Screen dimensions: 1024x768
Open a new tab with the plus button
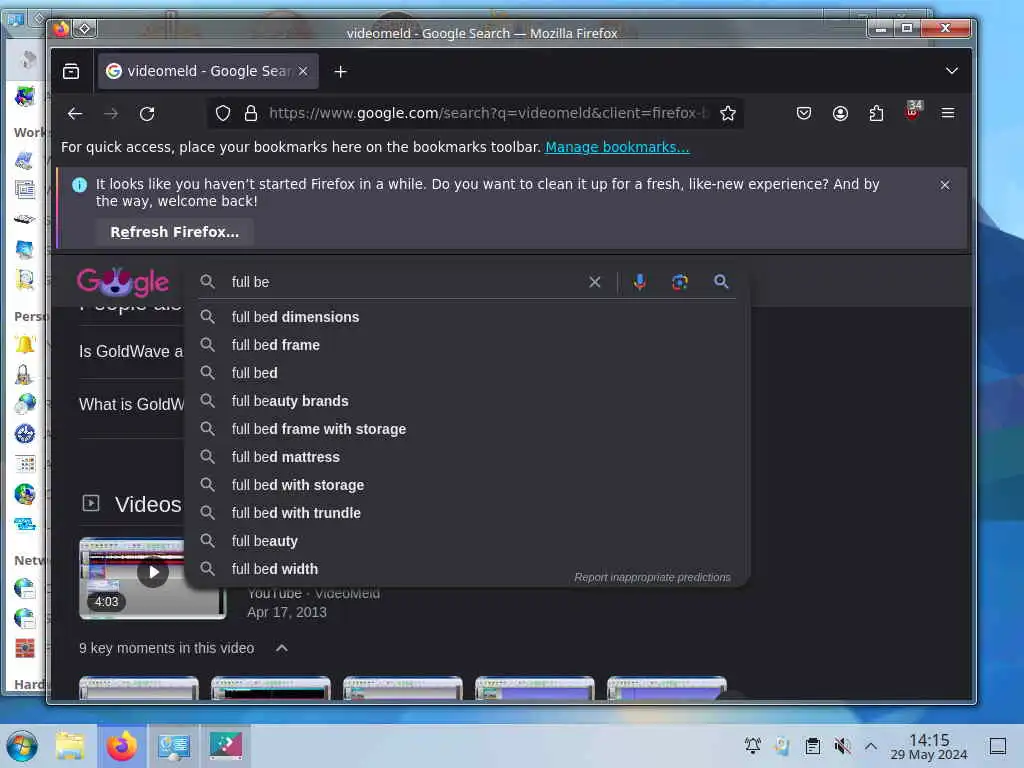[x=340, y=71]
